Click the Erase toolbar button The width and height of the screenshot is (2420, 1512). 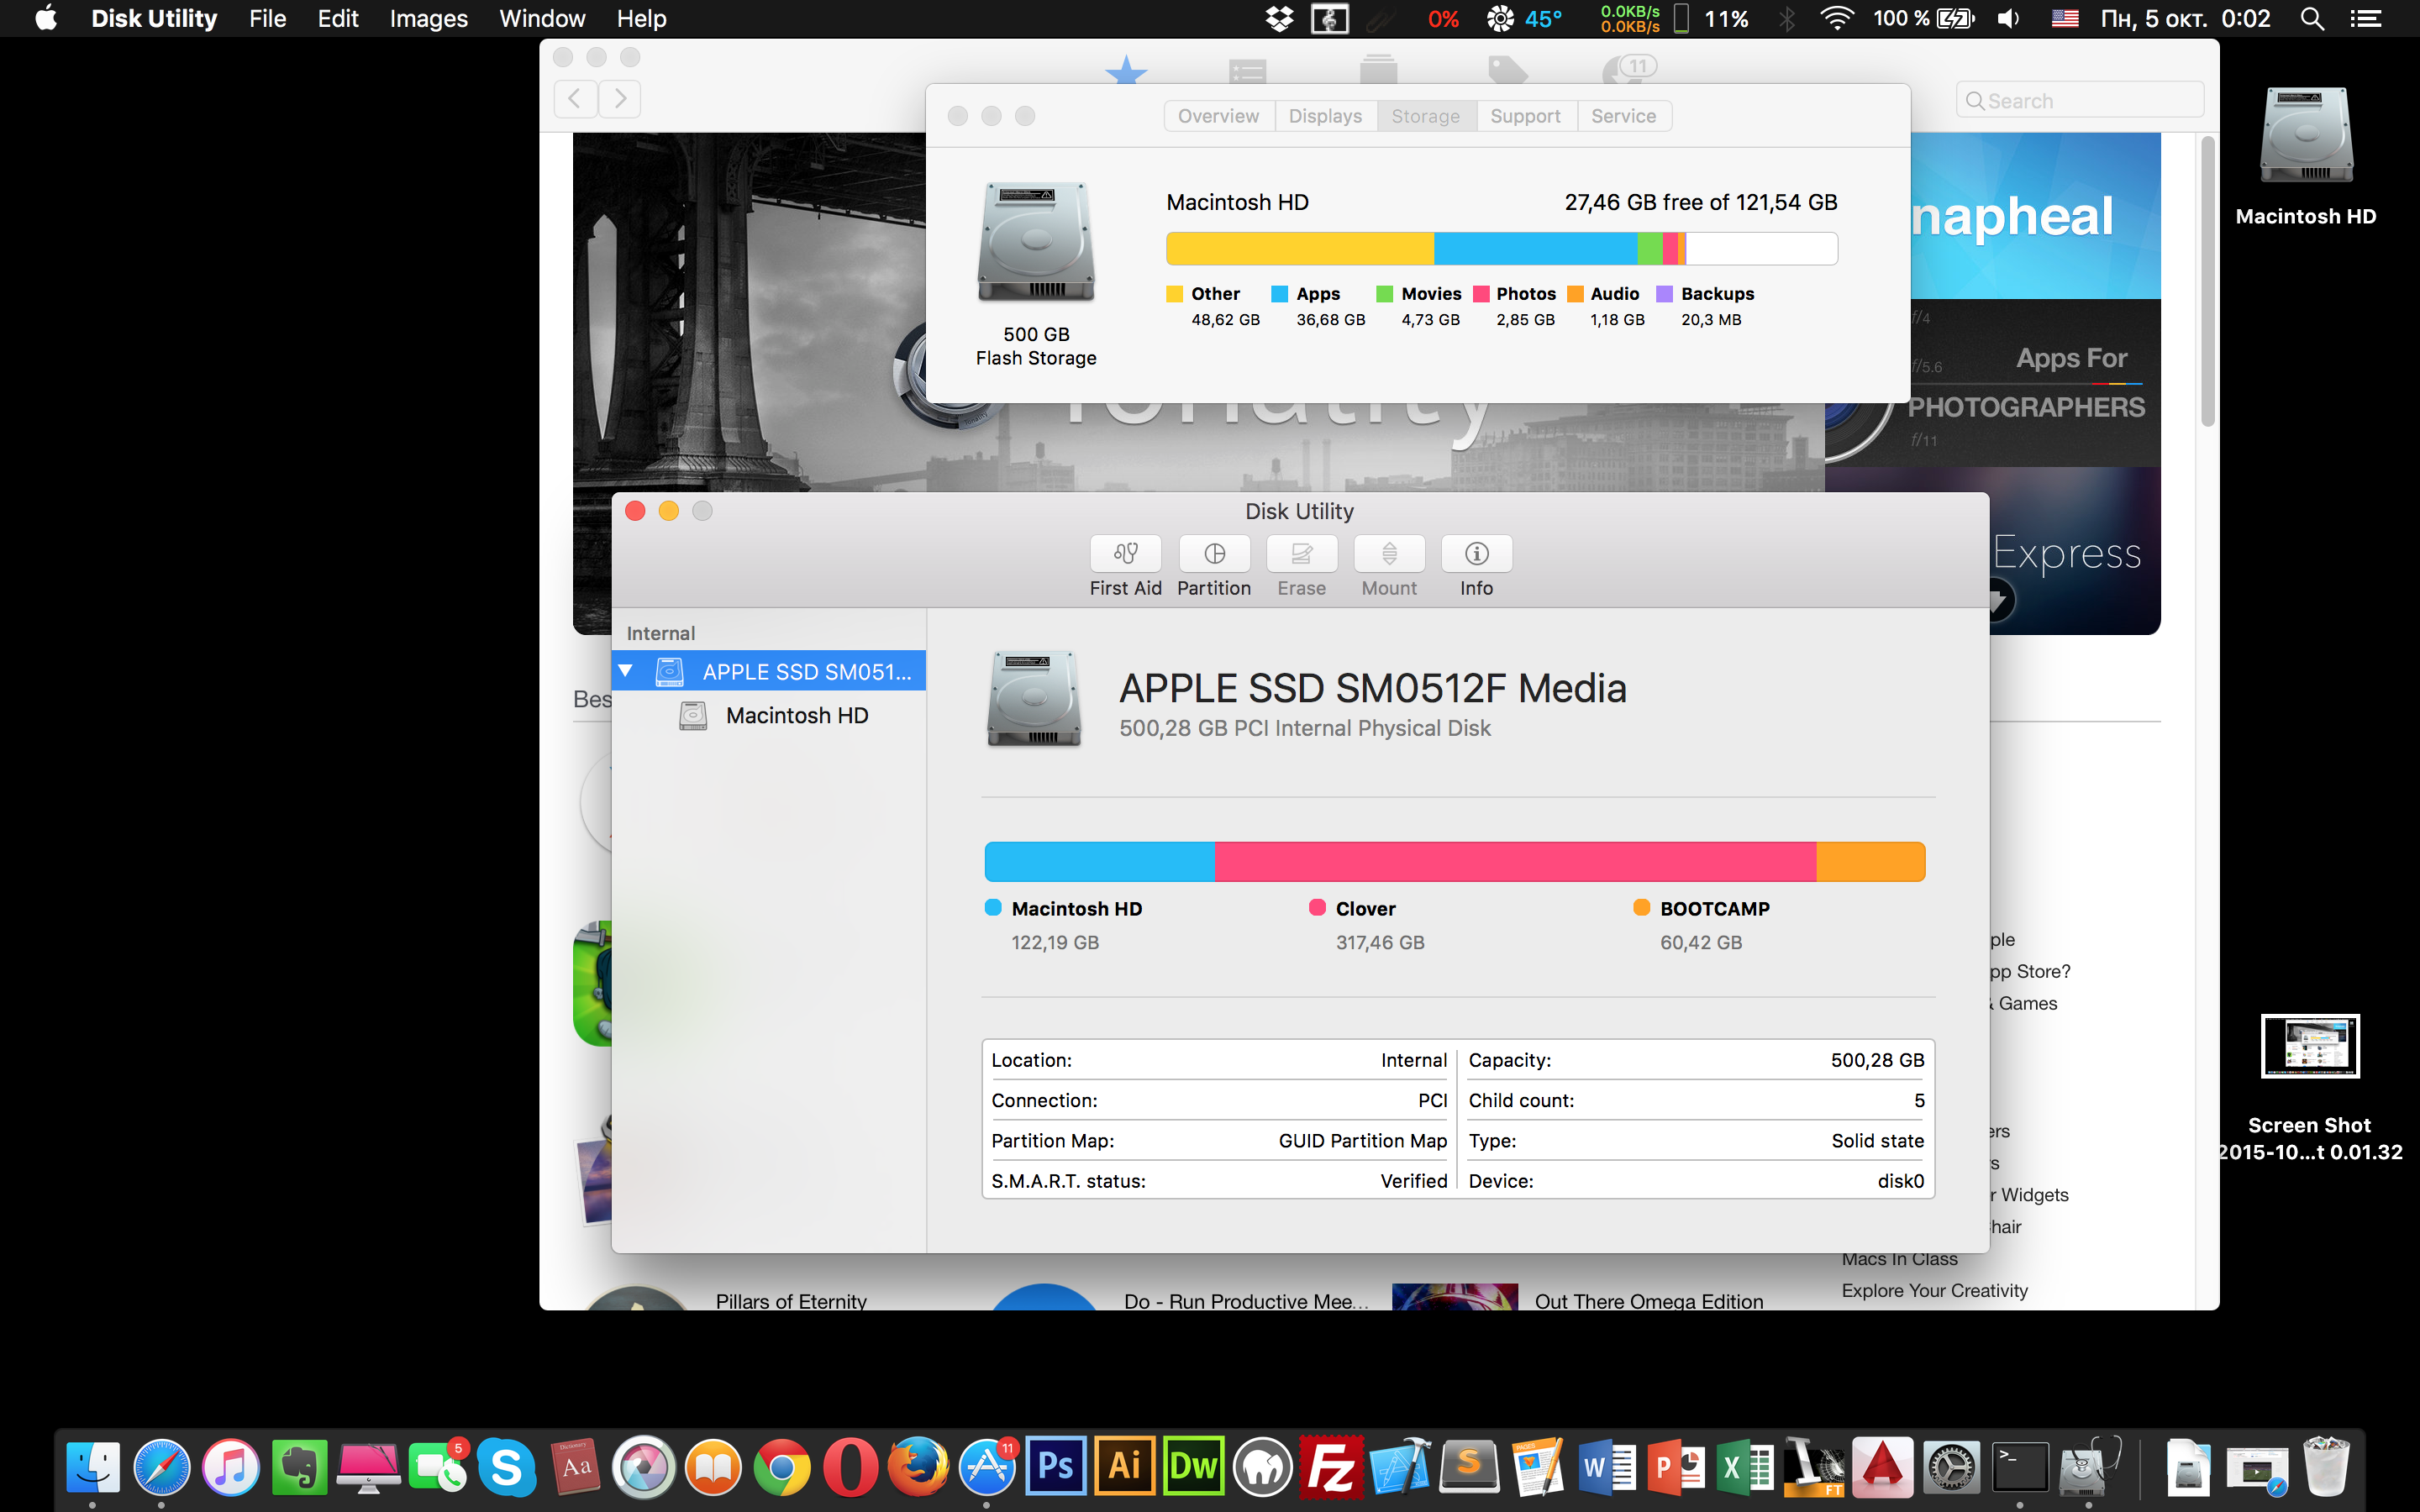1301,566
